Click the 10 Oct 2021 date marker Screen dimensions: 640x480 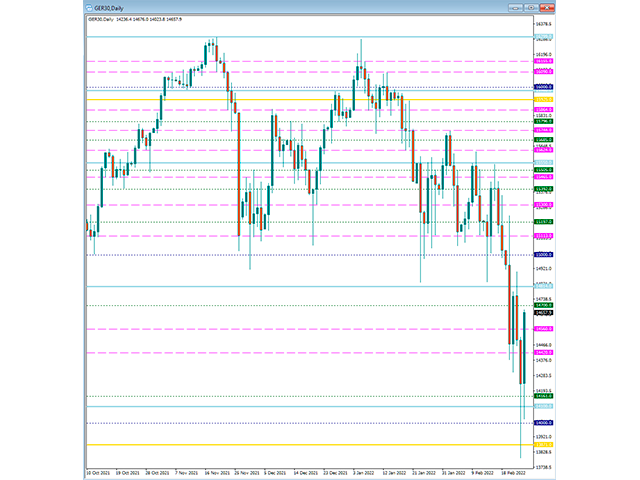point(98,473)
